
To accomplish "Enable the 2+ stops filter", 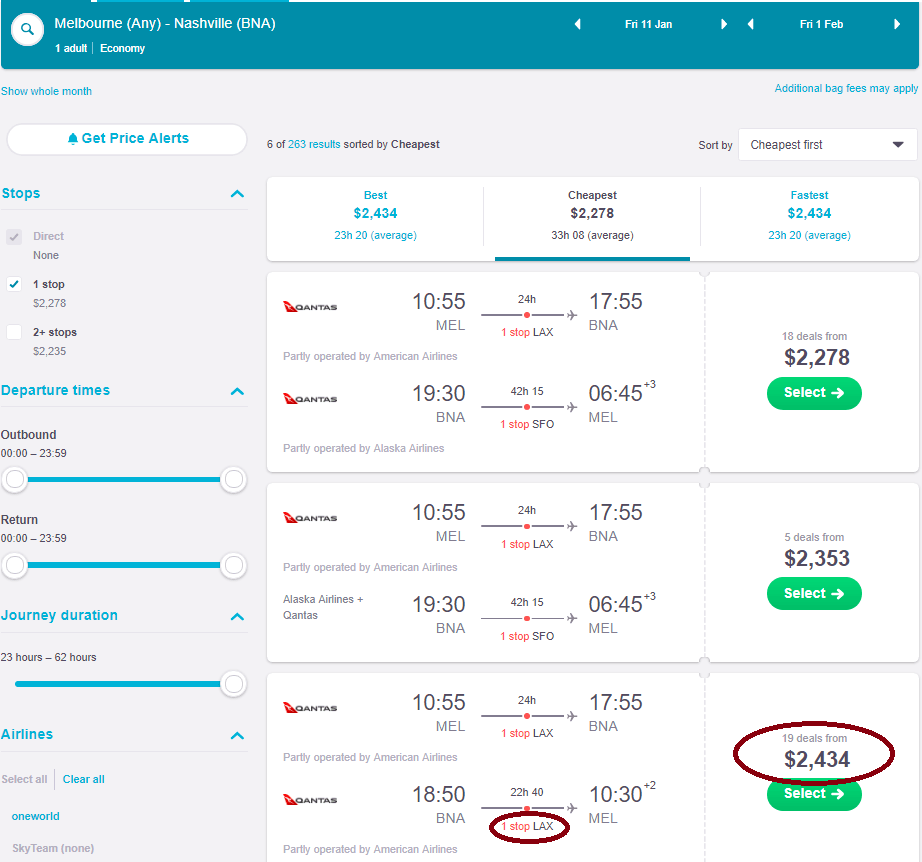I will pyautogui.click(x=14, y=332).
